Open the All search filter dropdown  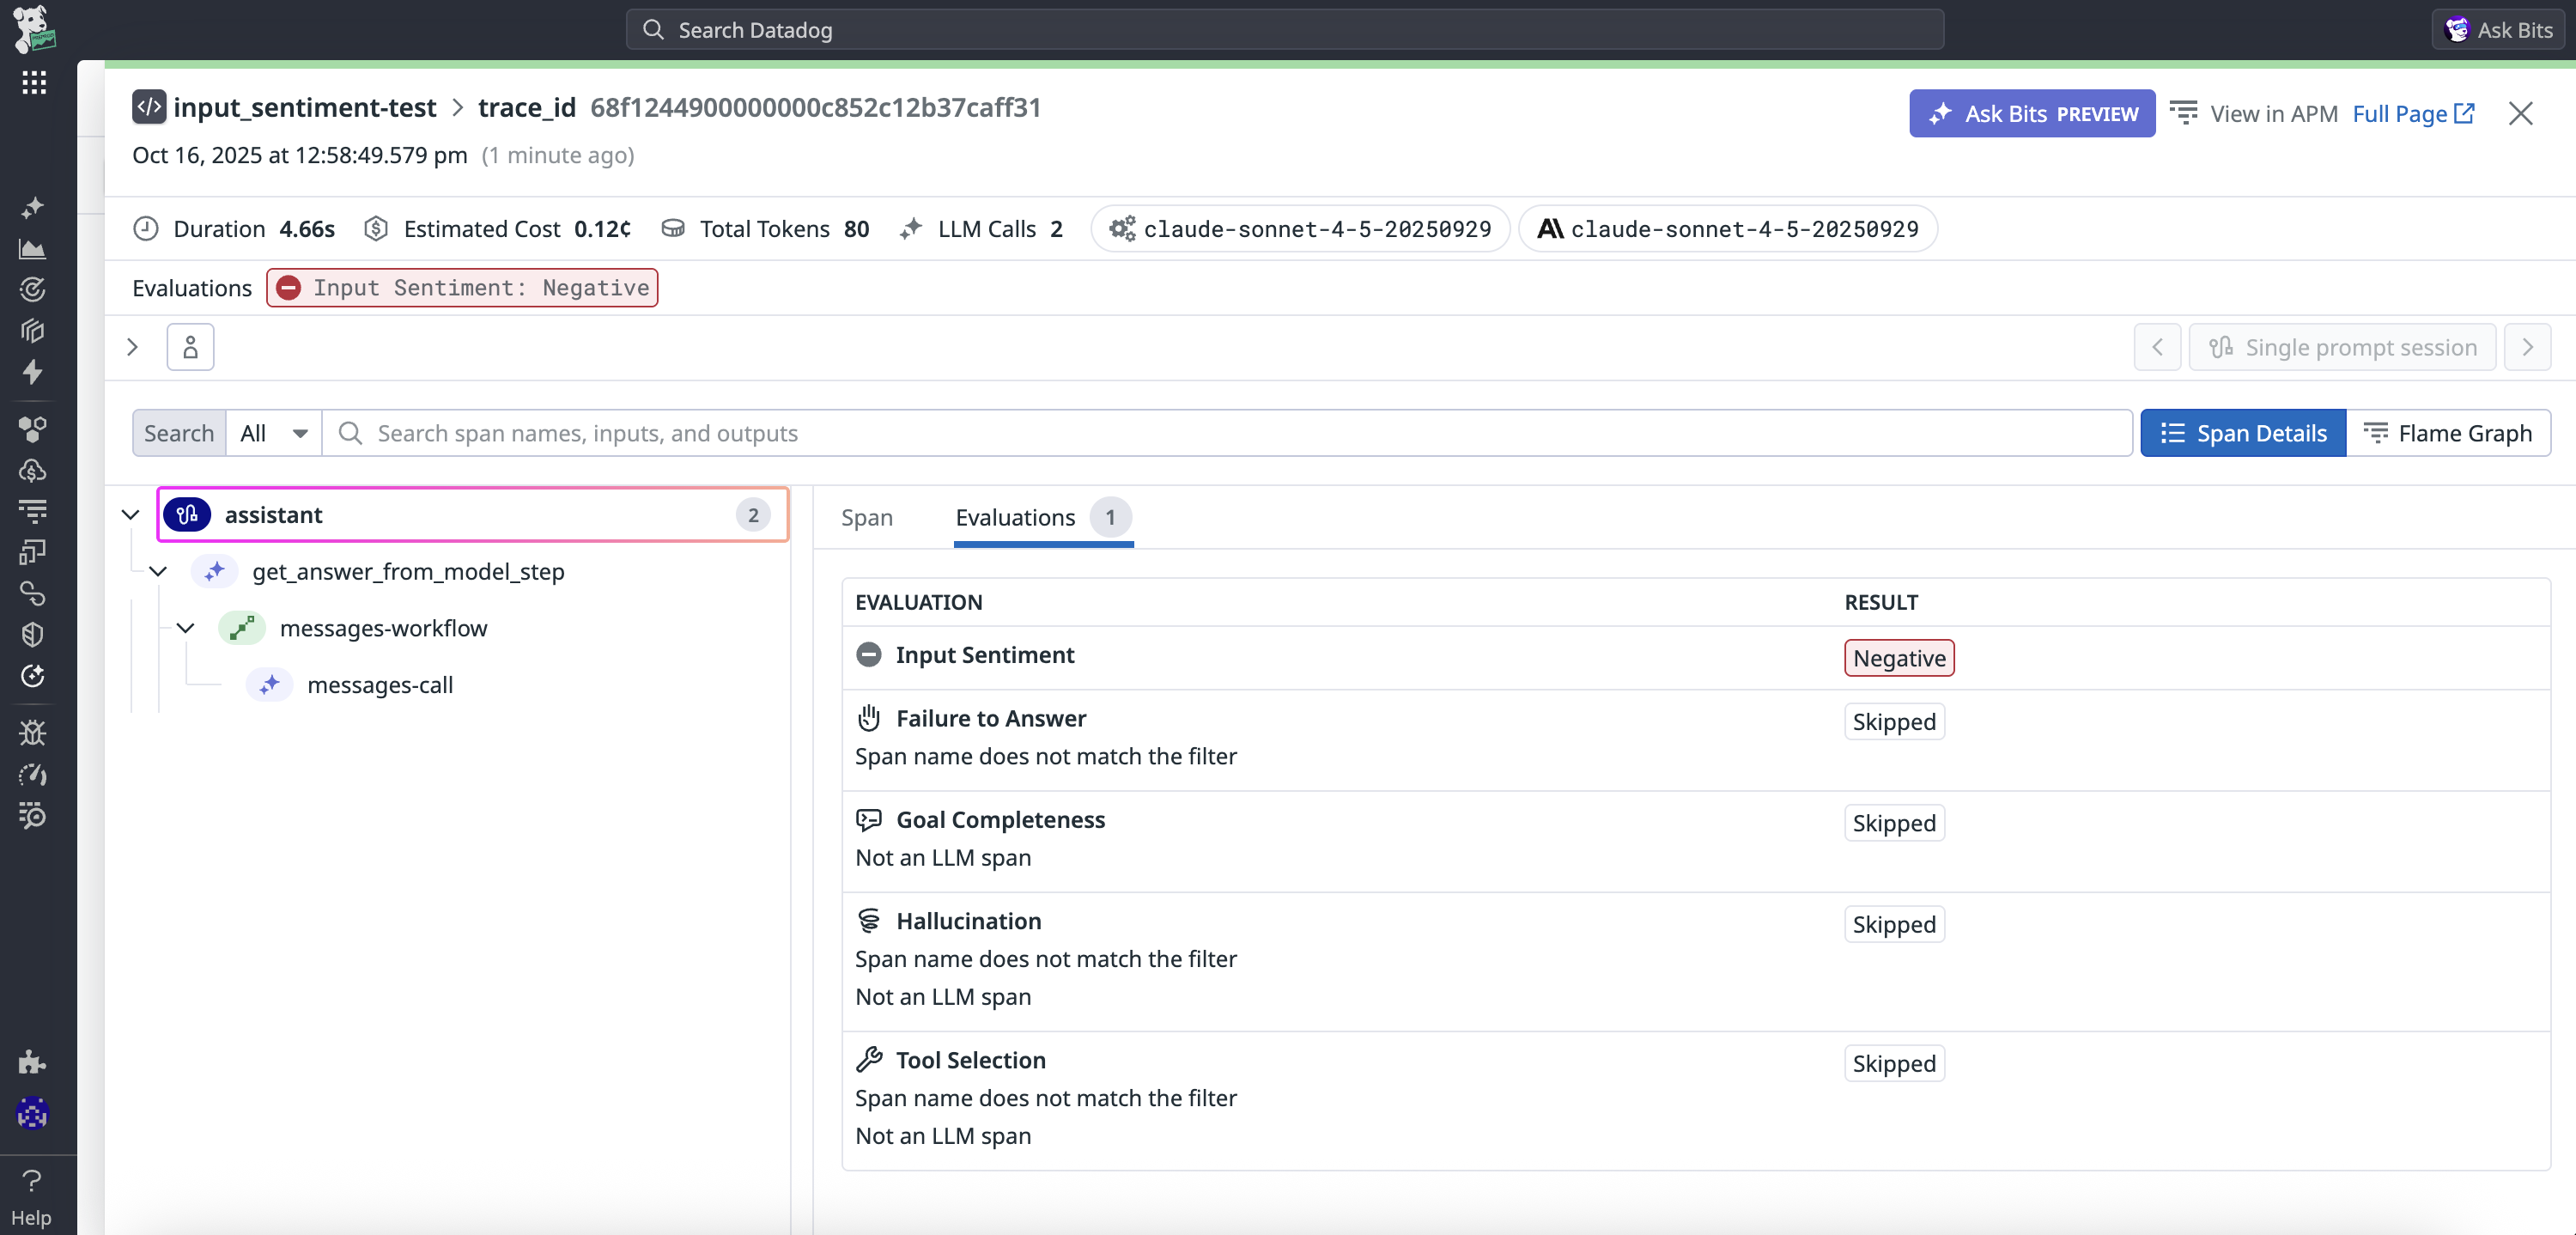(273, 433)
